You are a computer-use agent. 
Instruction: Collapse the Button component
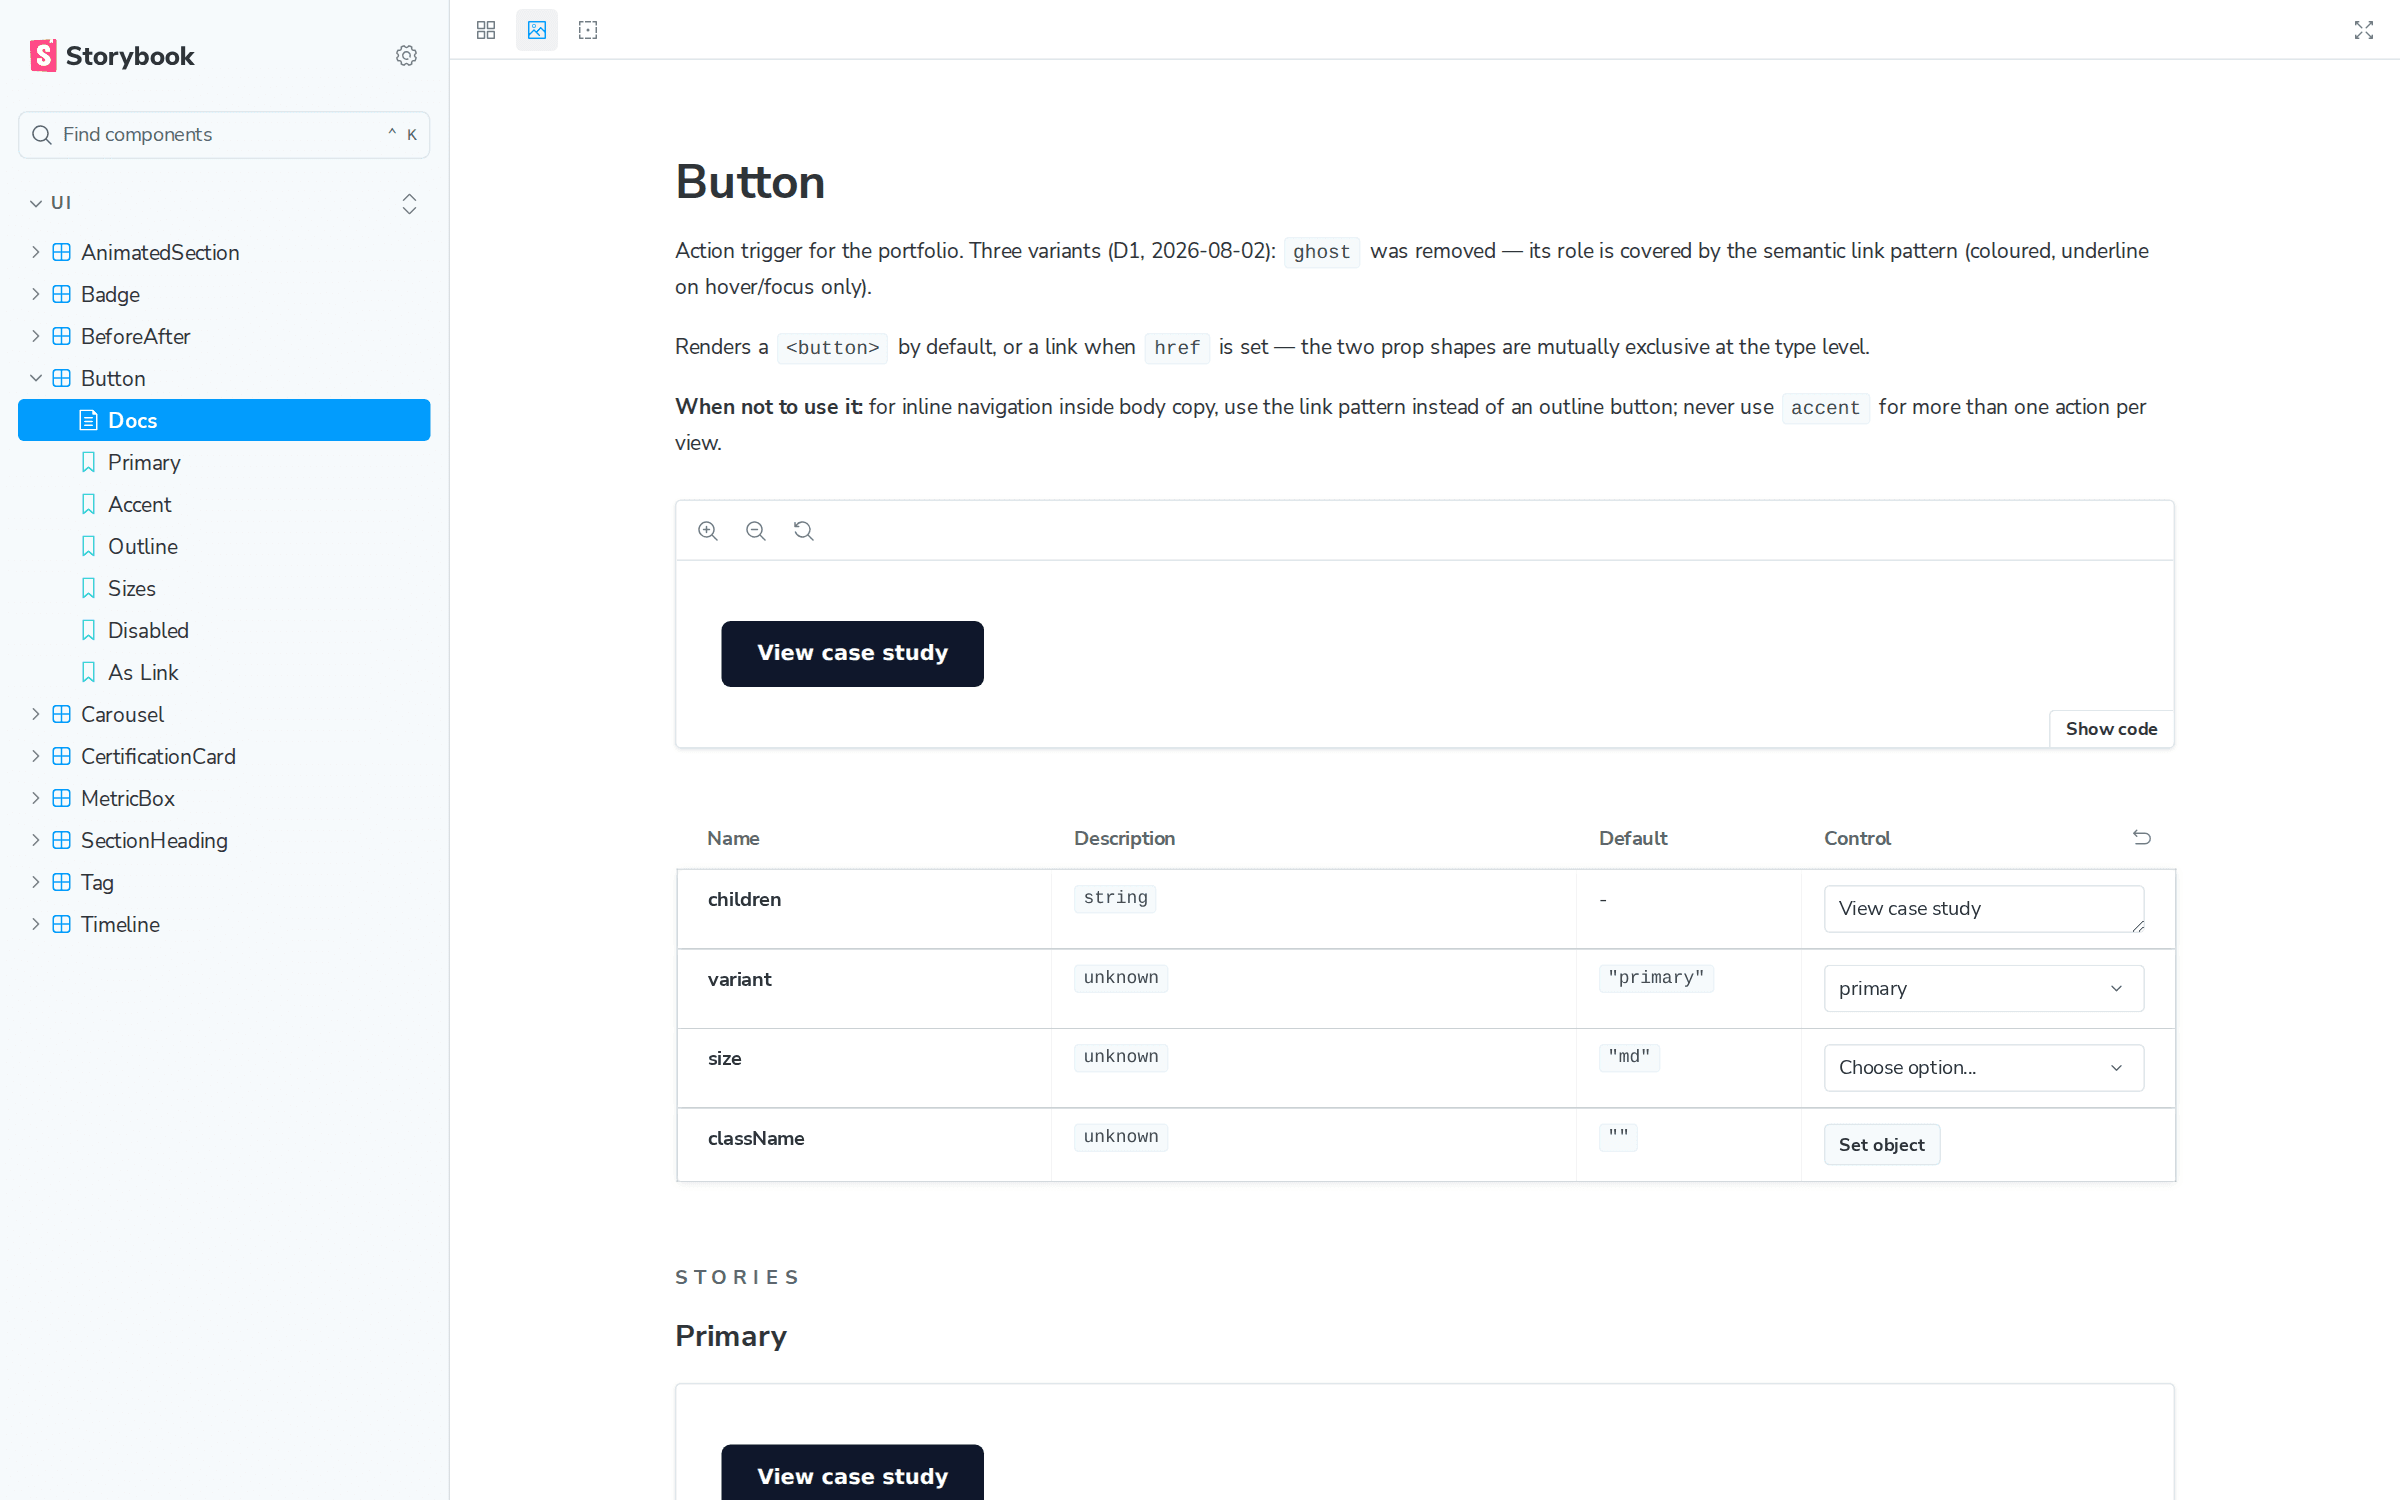tap(36, 378)
